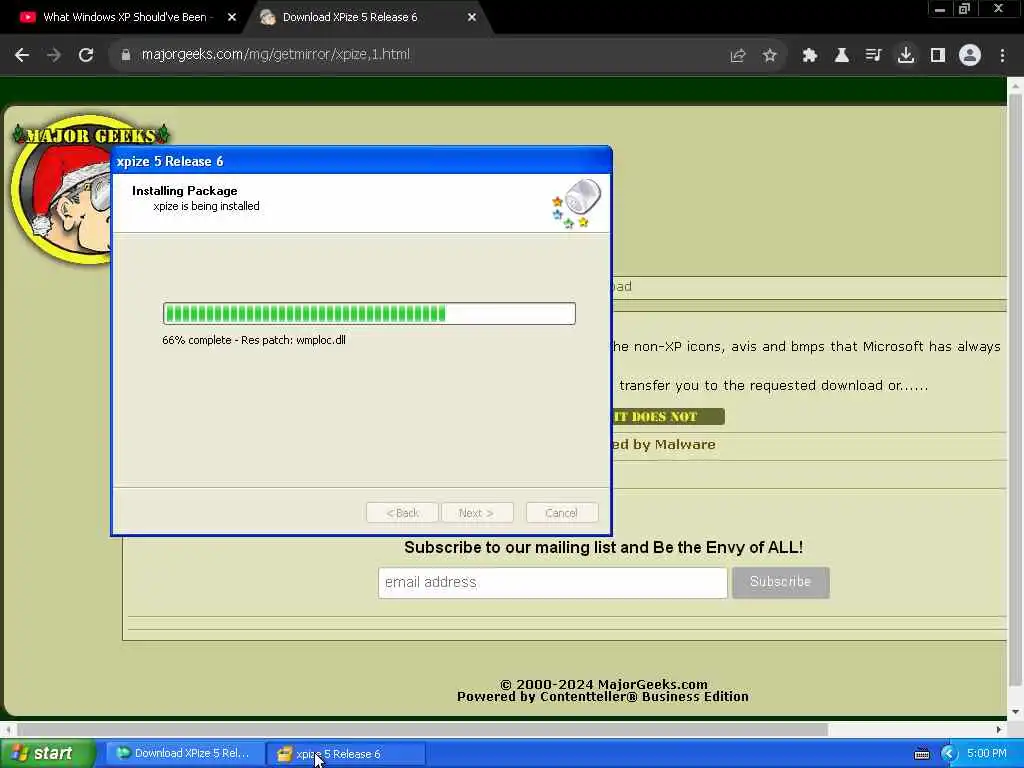1024x768 pixels.
Task: Open Chrome three-dot menu
Action: (x=1002, y=56)
